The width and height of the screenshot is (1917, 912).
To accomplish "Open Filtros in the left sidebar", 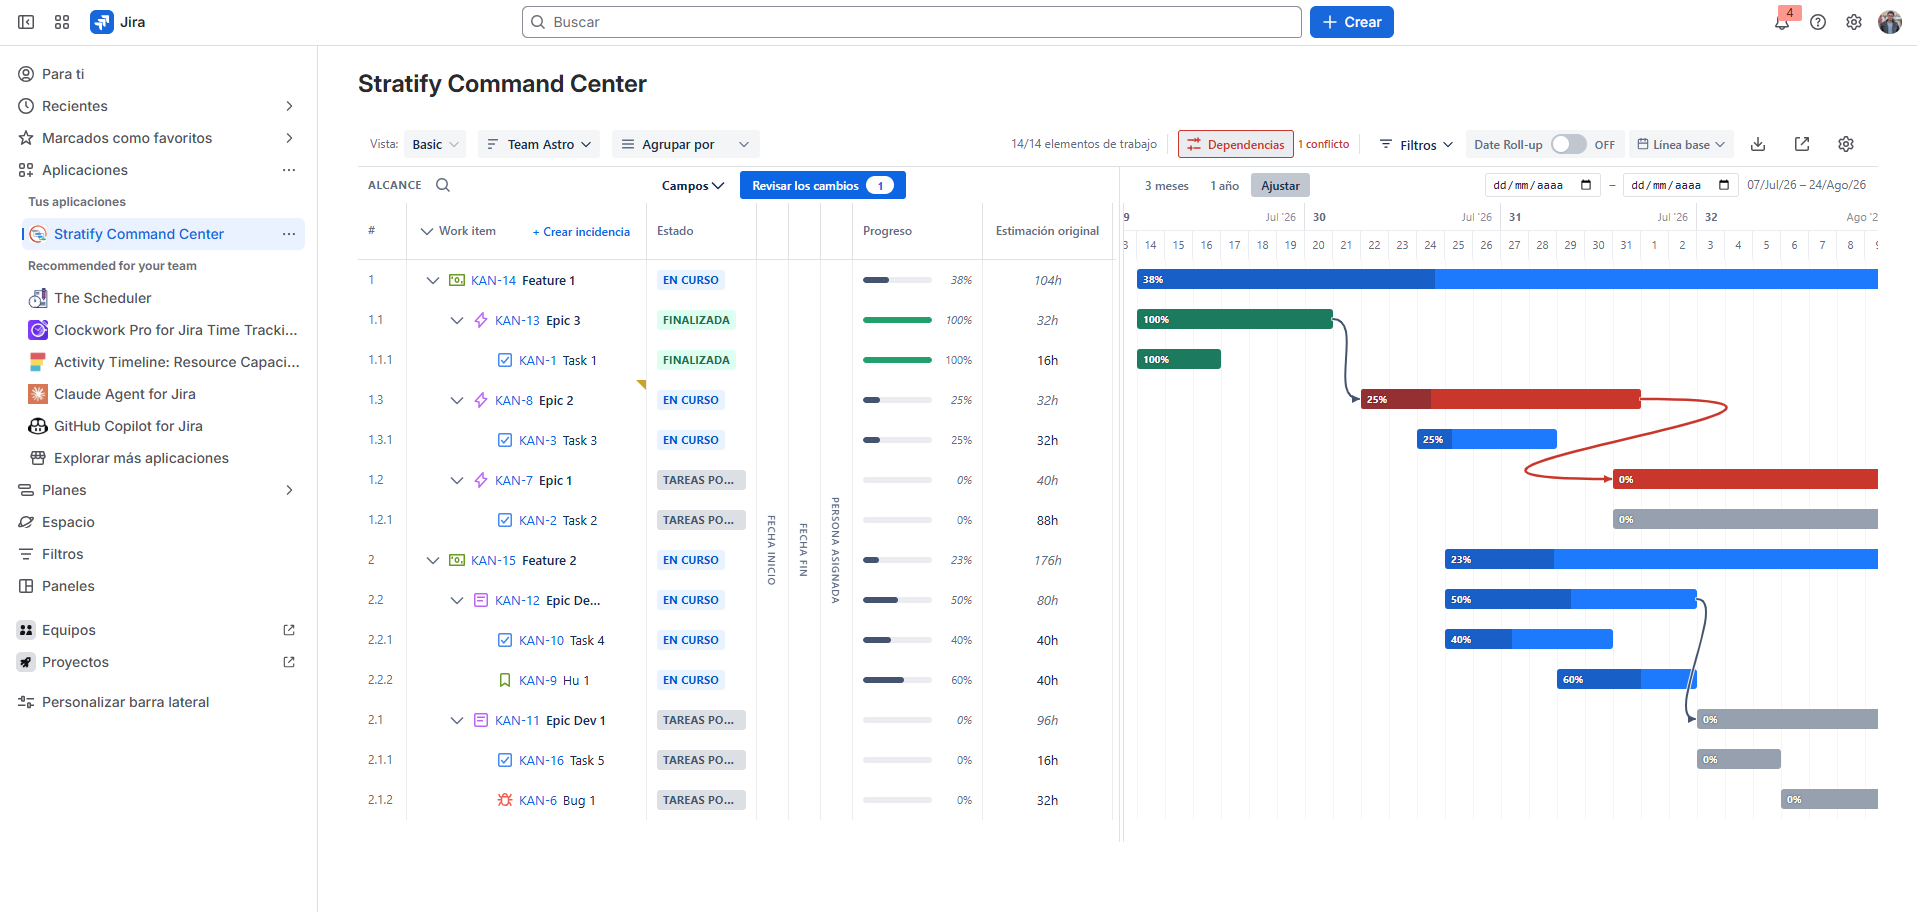I will coord(62,554).
